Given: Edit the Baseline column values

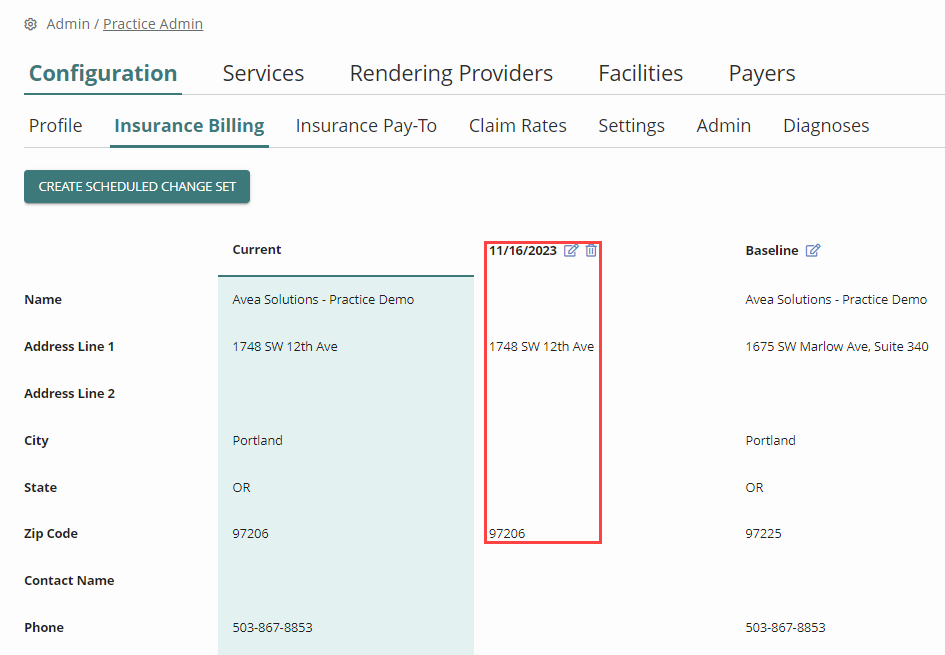Looking at the screenshot, I should click(x=813, y=251).
